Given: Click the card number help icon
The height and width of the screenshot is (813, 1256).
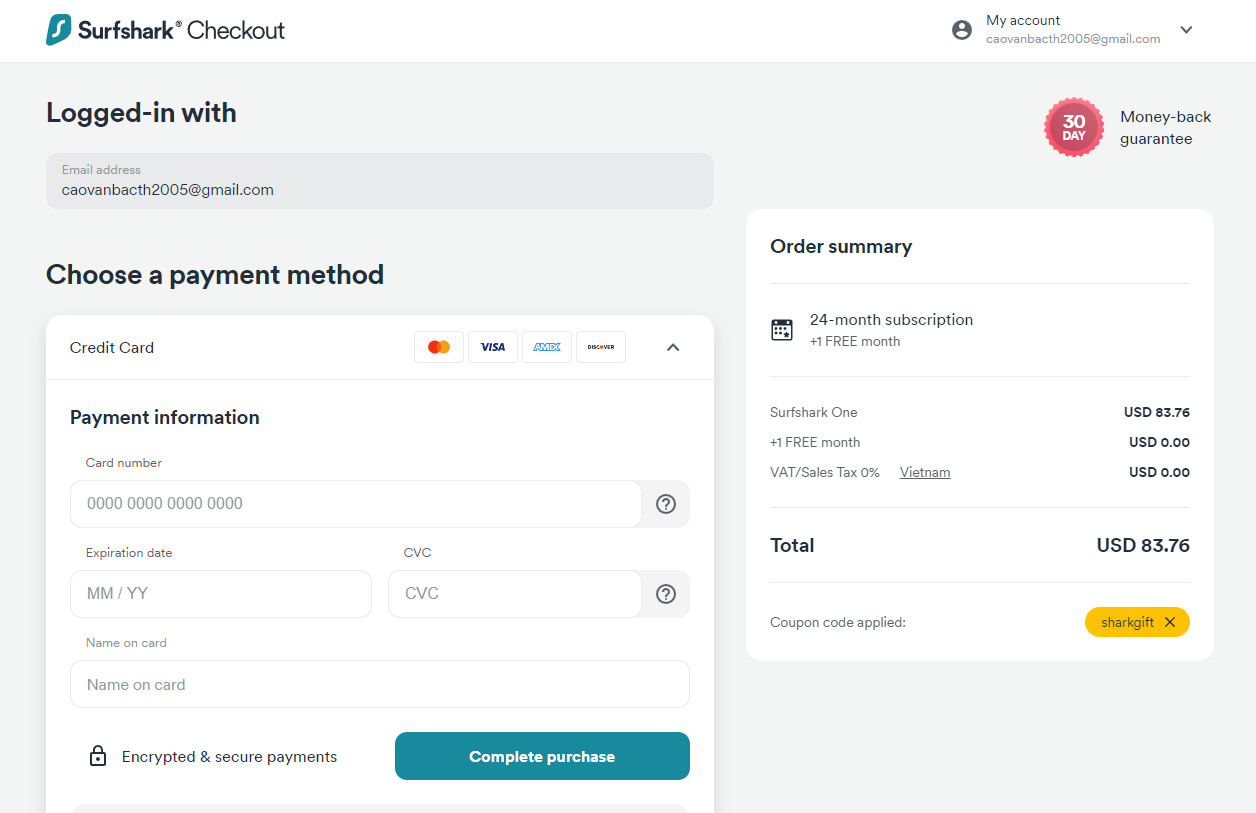Looking at the screenshot, I should pos(666,504).
